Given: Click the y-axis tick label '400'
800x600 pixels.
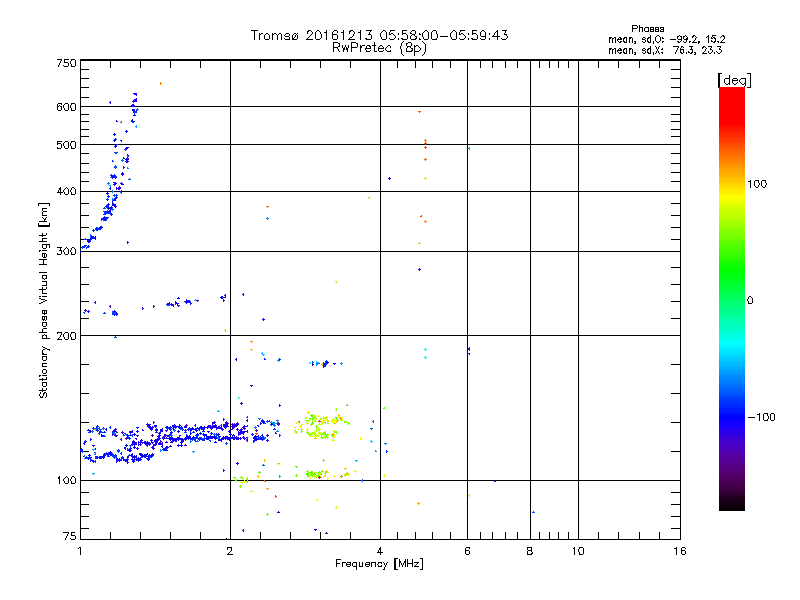Looking at the screenshot, I should (66, 192).
